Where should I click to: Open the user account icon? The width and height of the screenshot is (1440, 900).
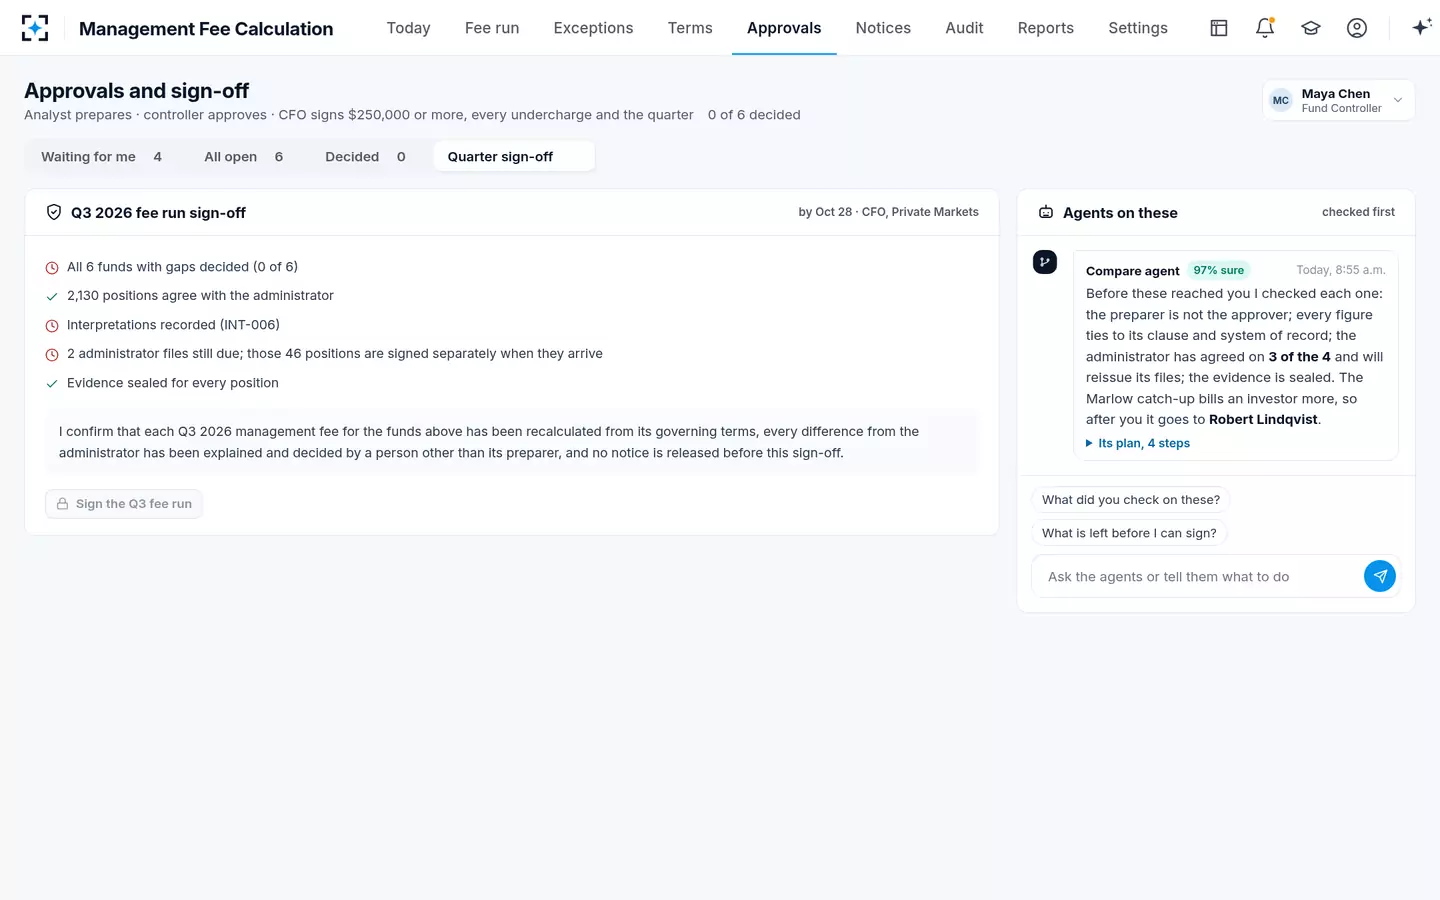click(1357, 28)
